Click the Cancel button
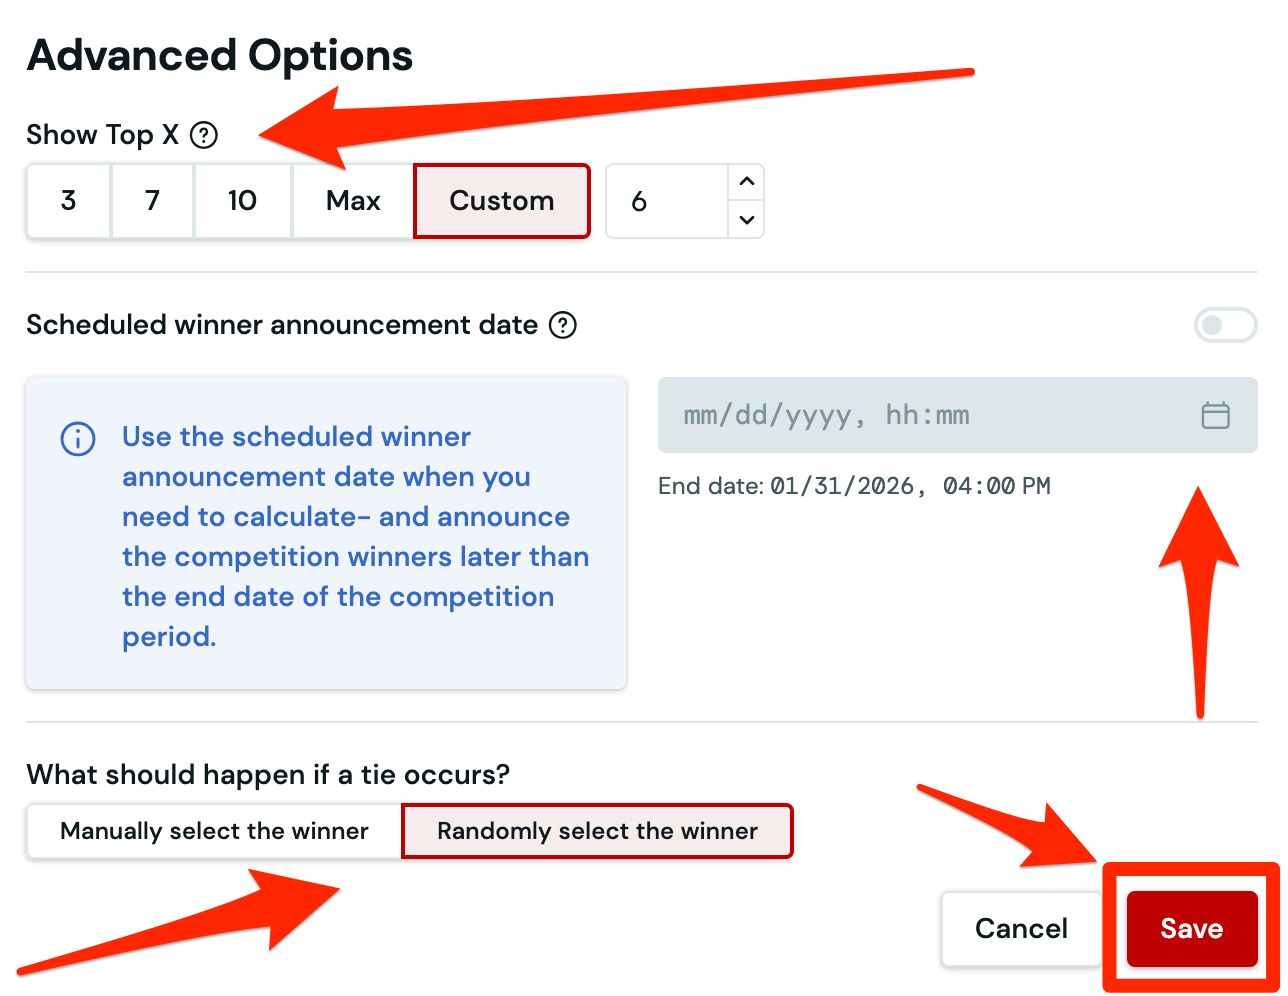This screenshot has width=1288, height=996. 1021,929
